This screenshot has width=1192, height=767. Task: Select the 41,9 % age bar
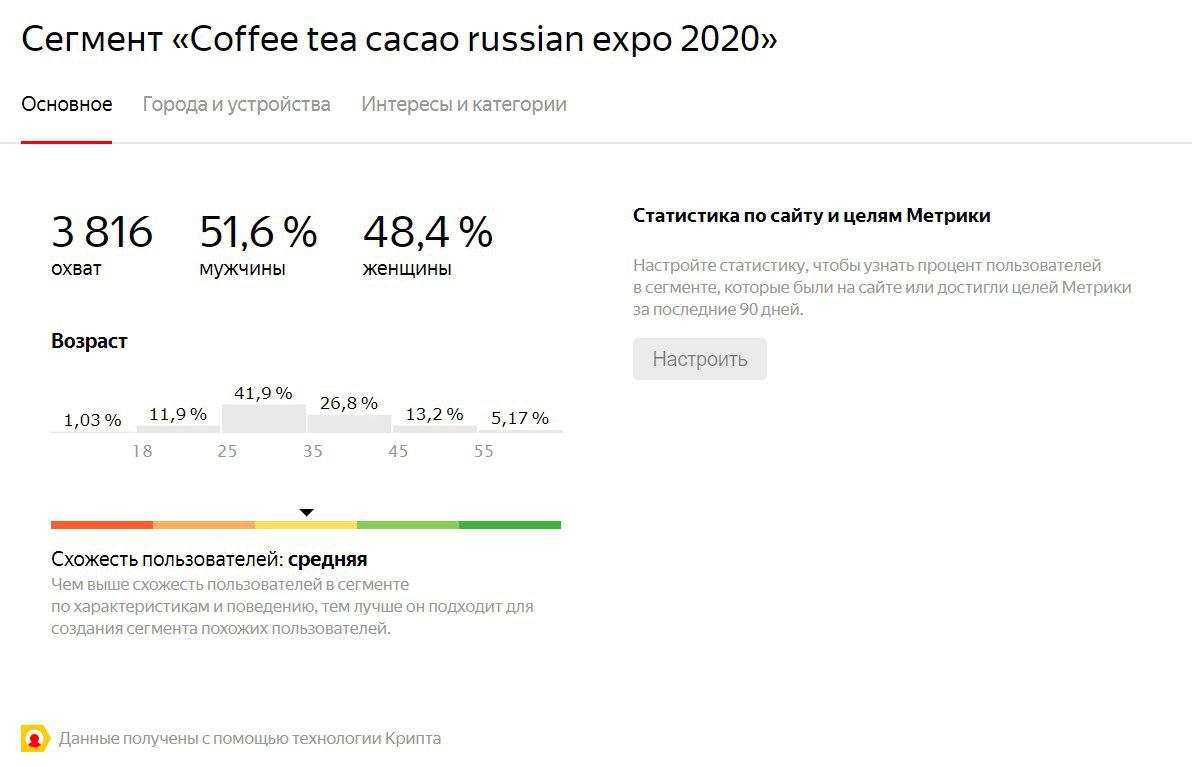(x=264, y=418)
